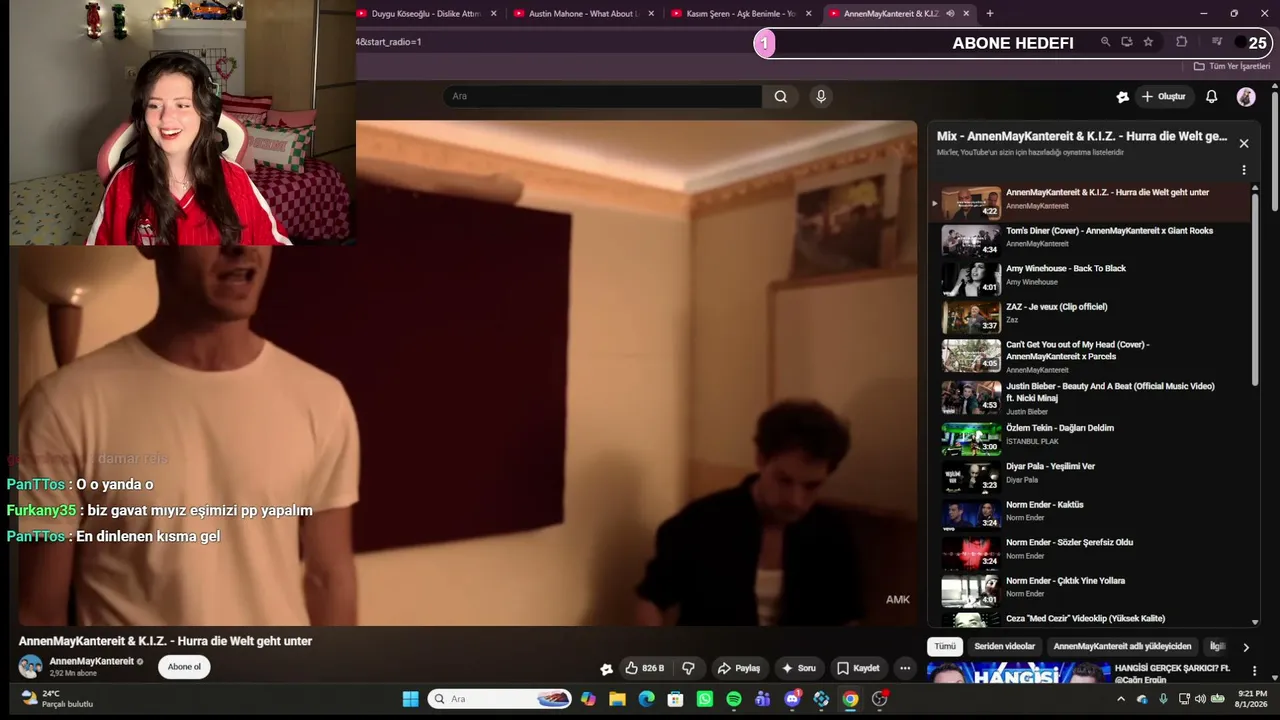
Task: Open Microsoft Teams from the taskbar
Action: pos(763,699)
